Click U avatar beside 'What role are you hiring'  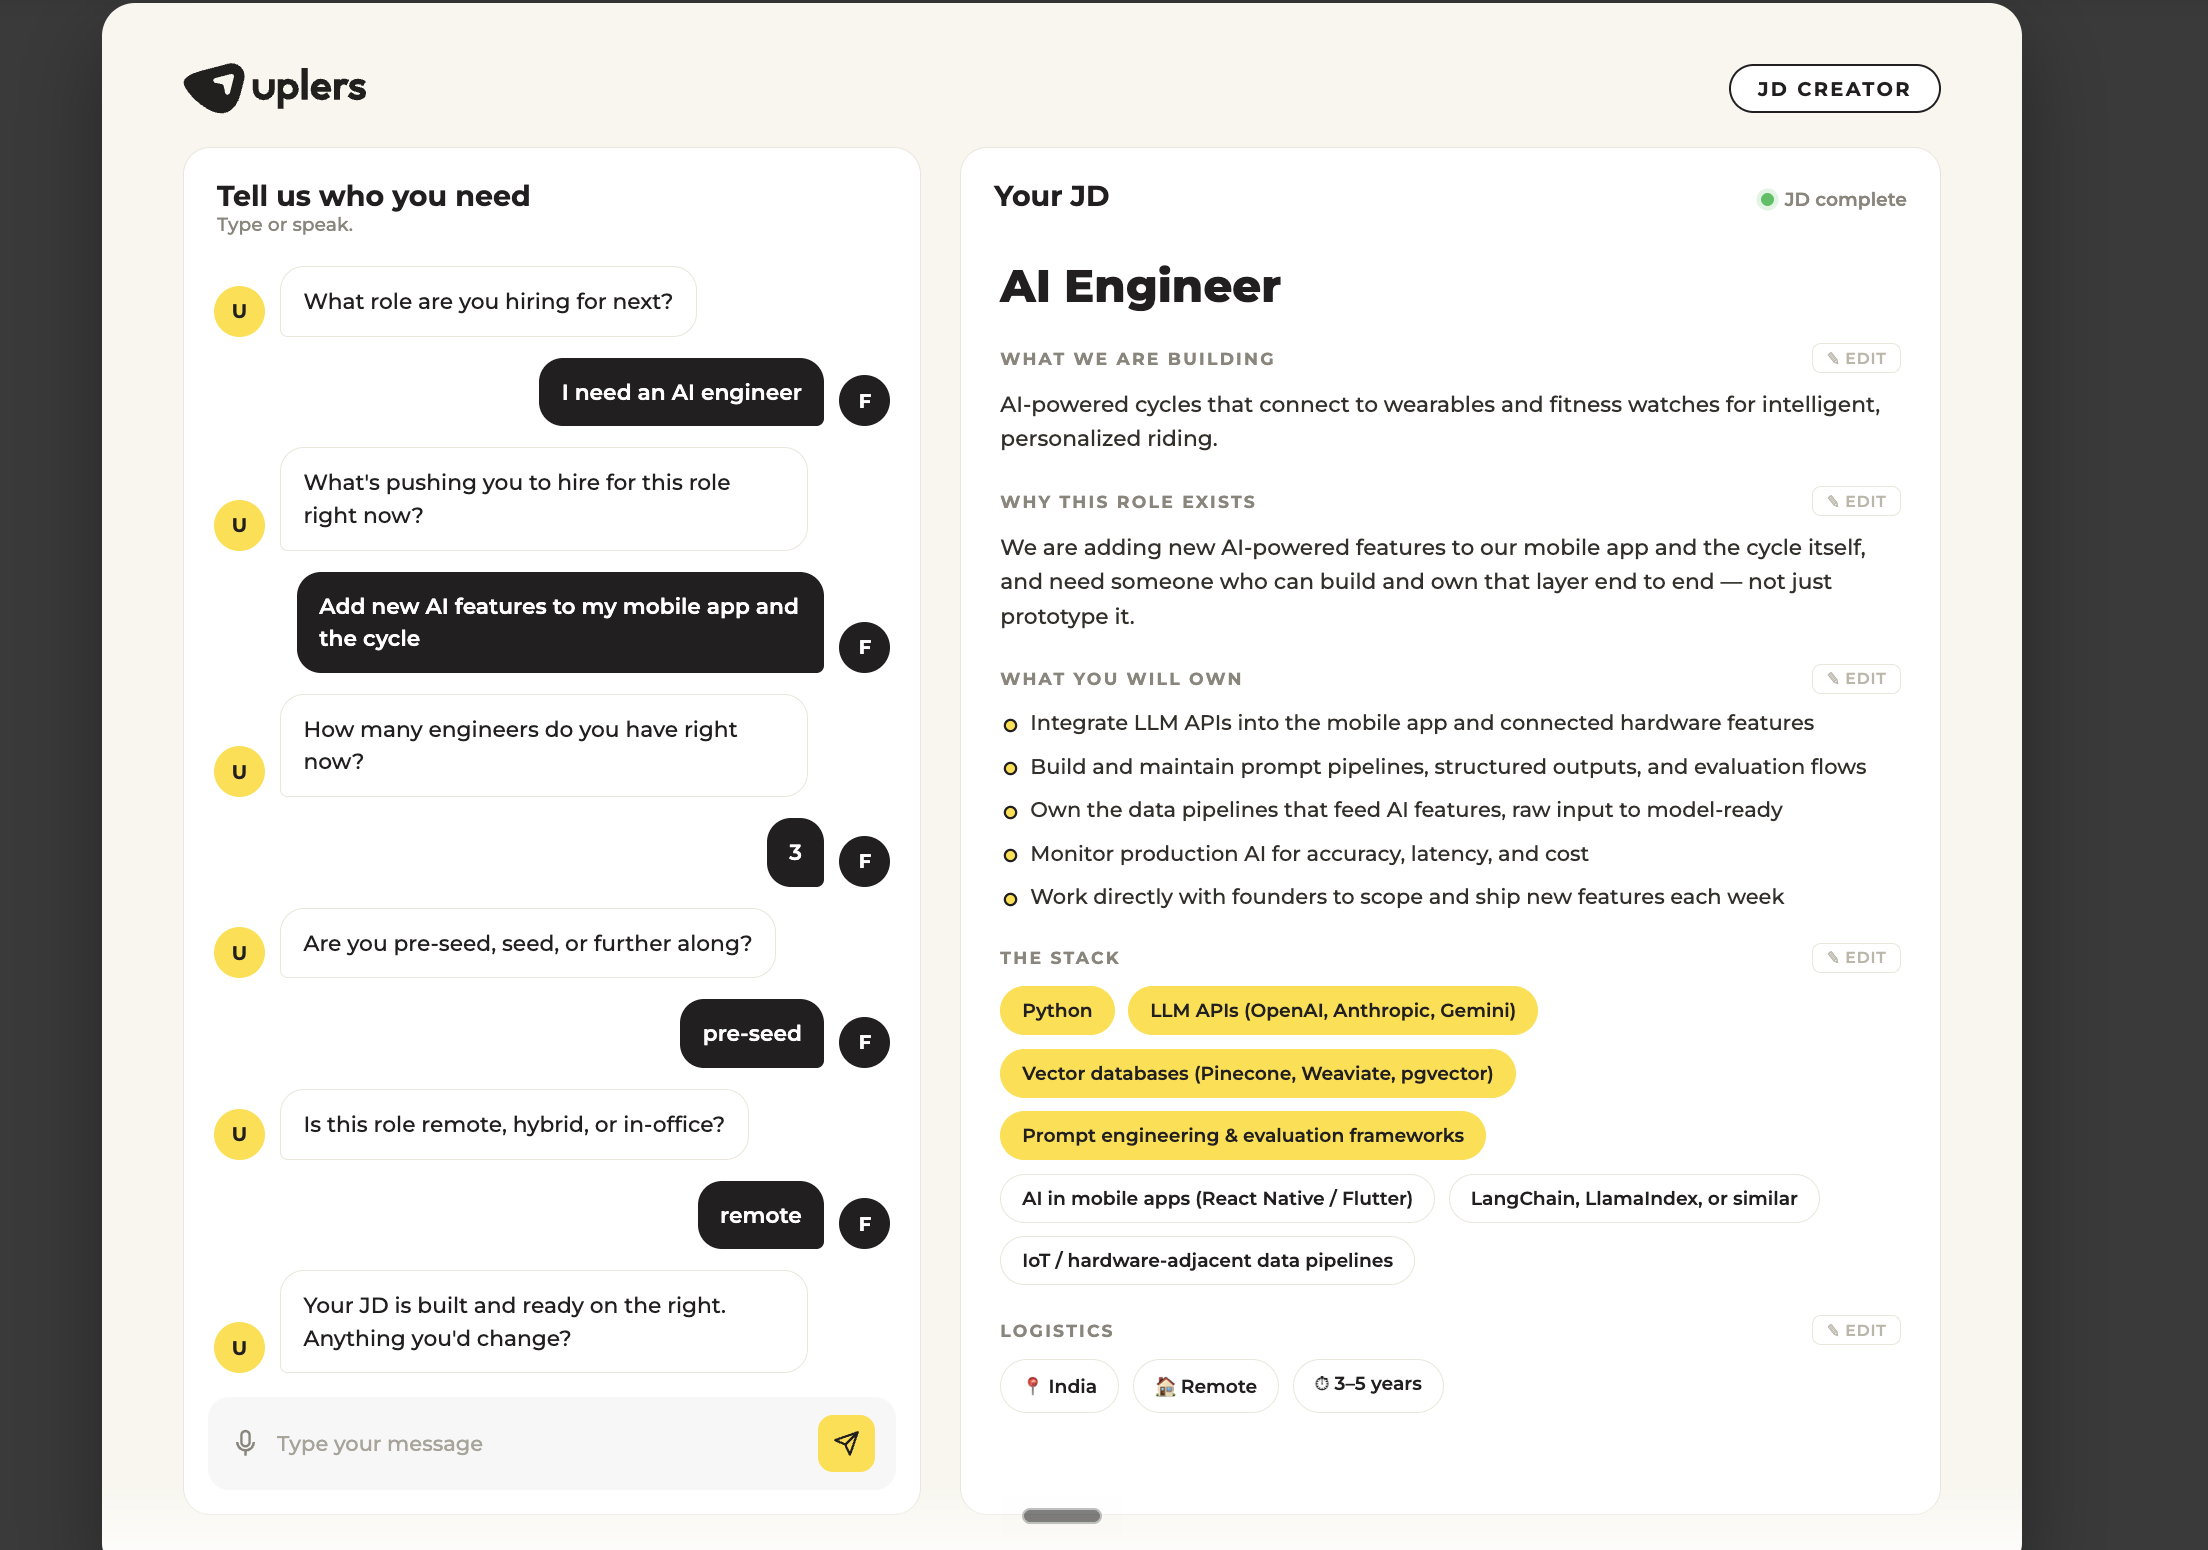239,311
